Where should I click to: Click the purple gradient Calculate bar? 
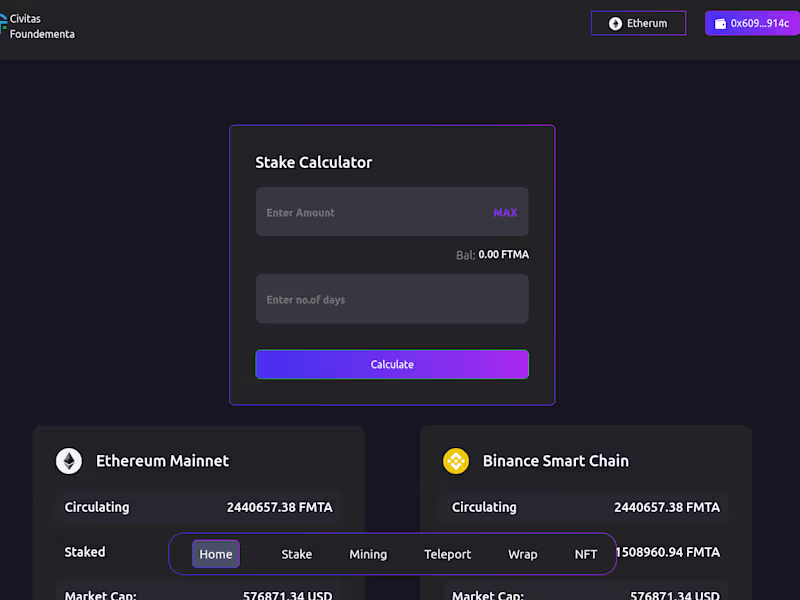click(x=392, y=364)
